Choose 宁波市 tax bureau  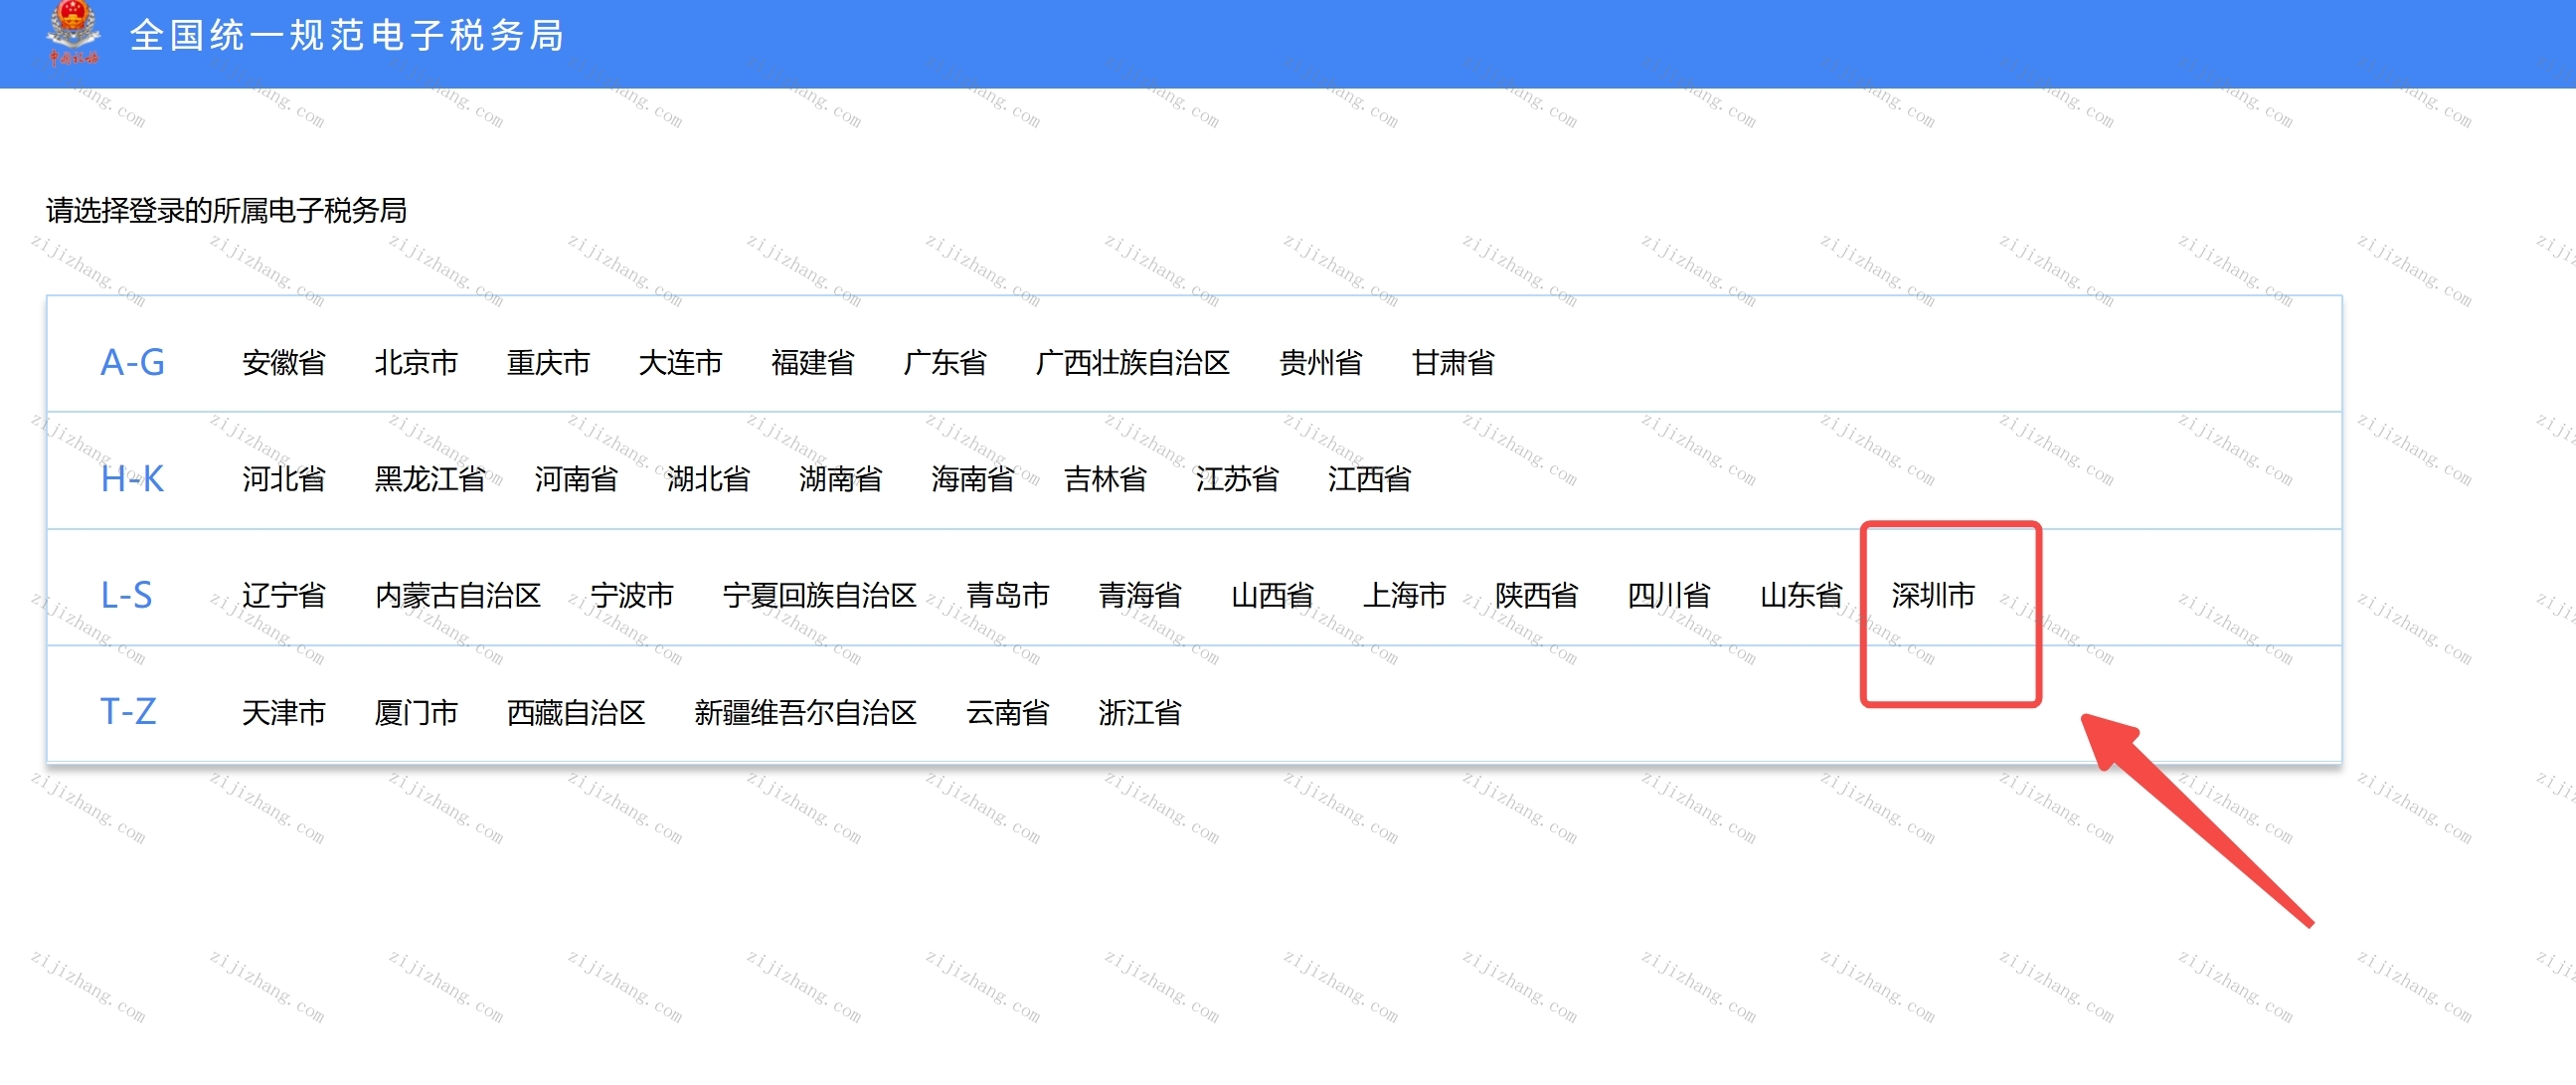[x=632, y=596]
